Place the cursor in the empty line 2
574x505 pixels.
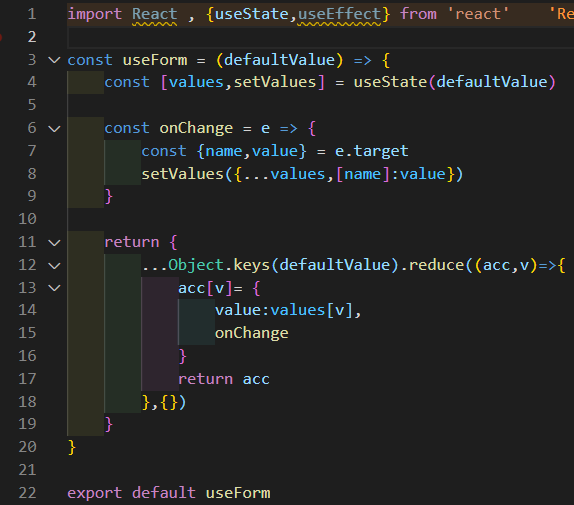(320, 37)
